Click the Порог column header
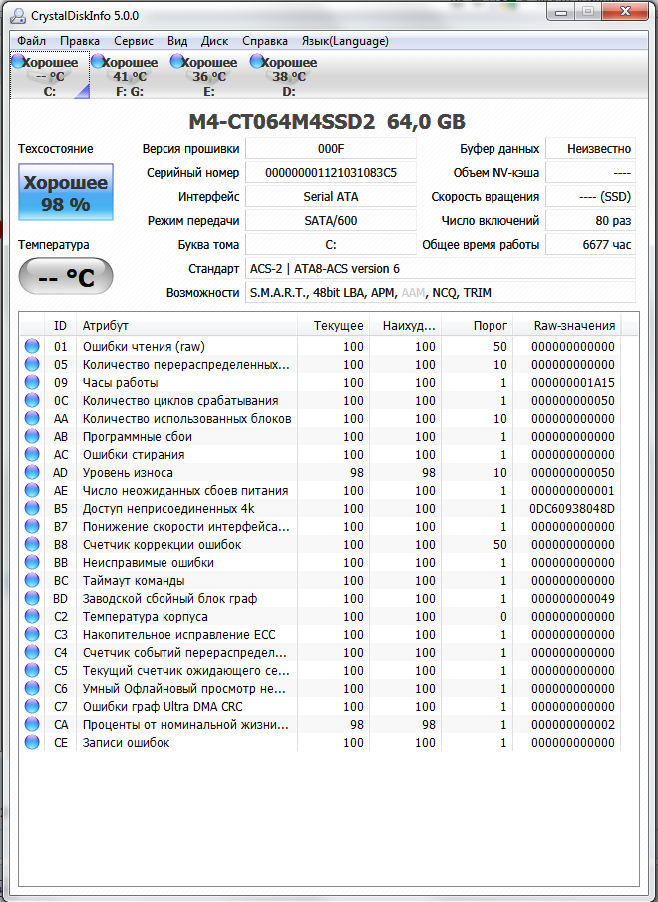The height and width of the screenshot is (902, 658). point(477,326)
